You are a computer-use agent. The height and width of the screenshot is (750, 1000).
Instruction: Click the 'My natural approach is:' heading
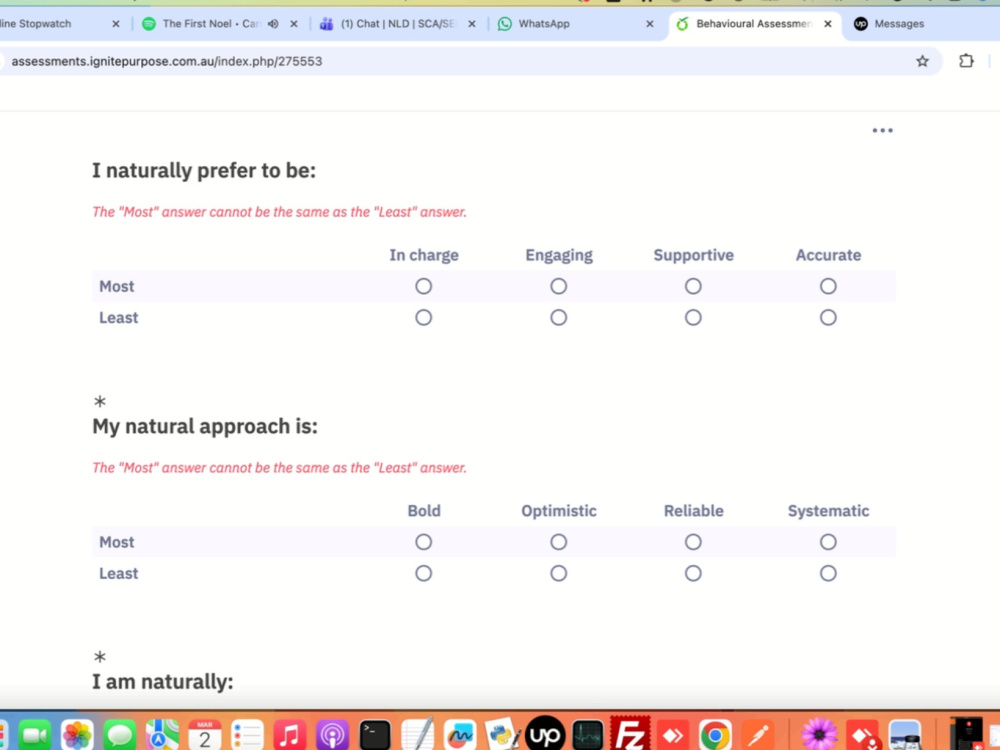tap(205, 427)
